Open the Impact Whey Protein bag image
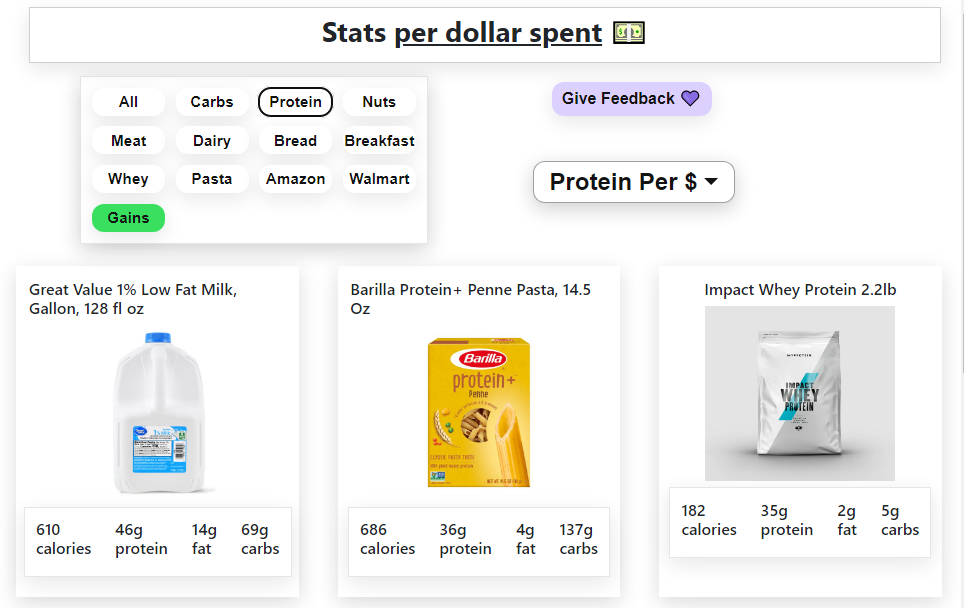Image resolution: width=964 pixels, height=608 pixels. click(x=800, y=393)
